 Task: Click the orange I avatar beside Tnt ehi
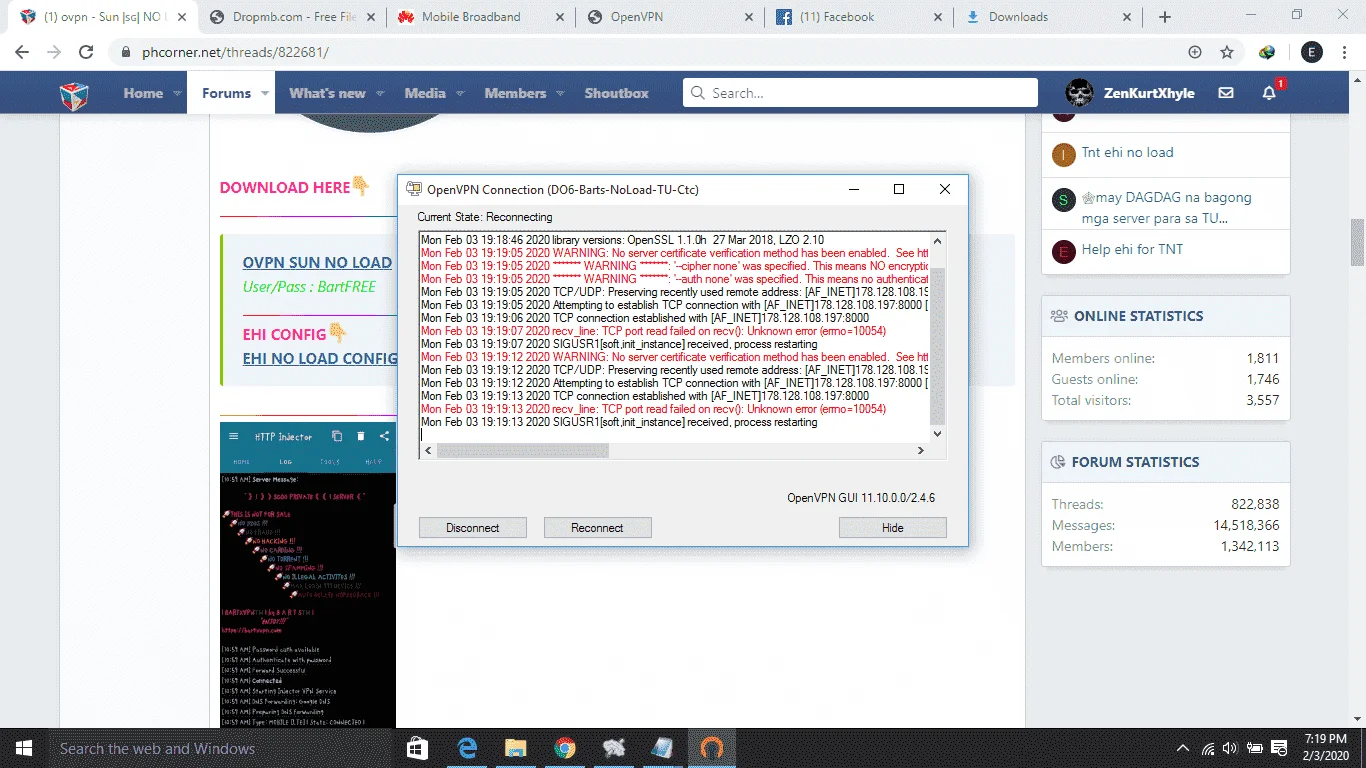coord(1063,154)
